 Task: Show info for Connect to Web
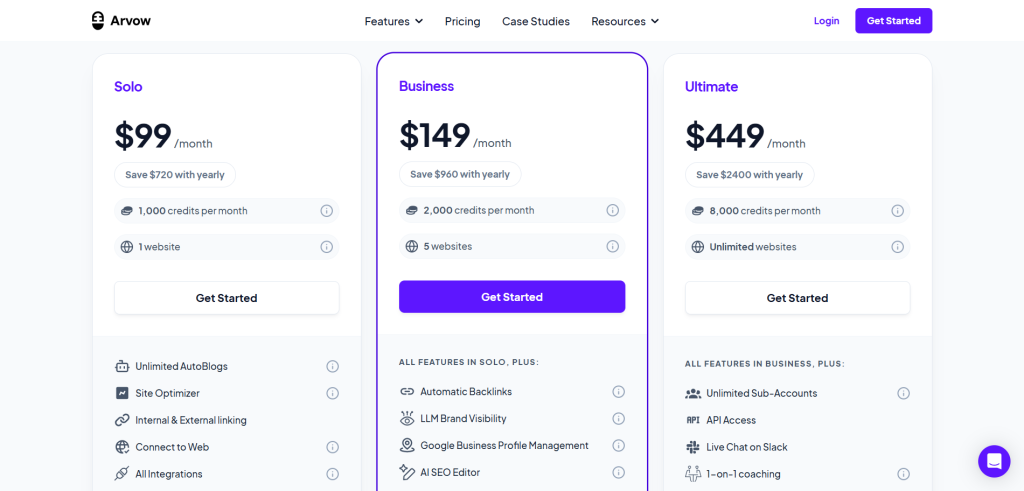[x=332, y=447]
